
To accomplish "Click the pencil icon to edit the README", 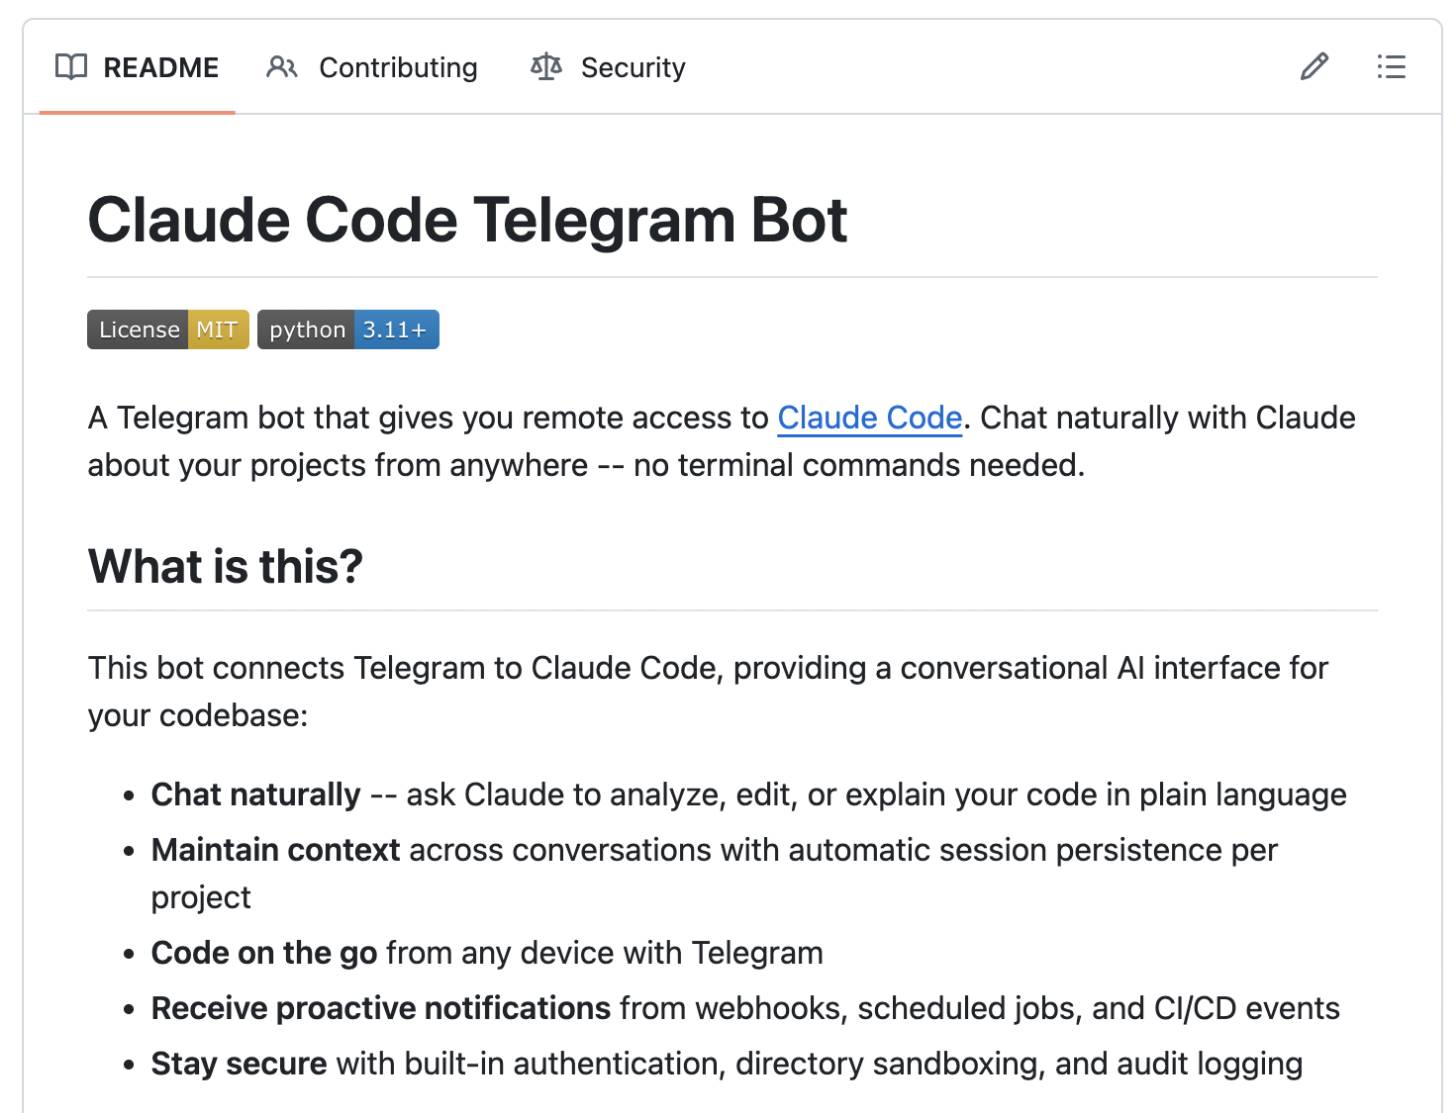I will (1313, 67).
